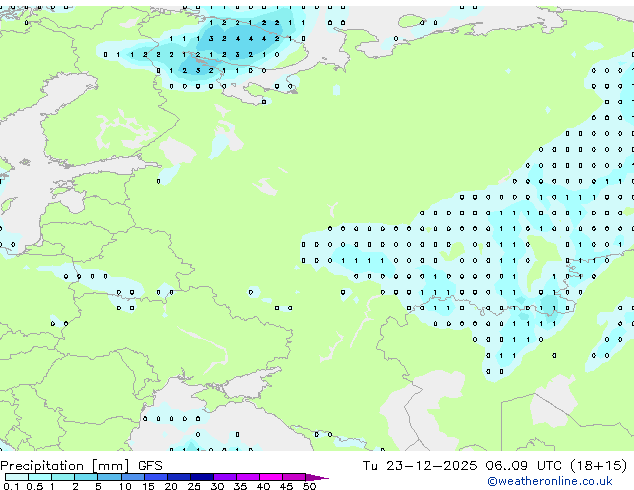
Task: Click the 20–25 mm legend swatch
Action: (178, 477)
